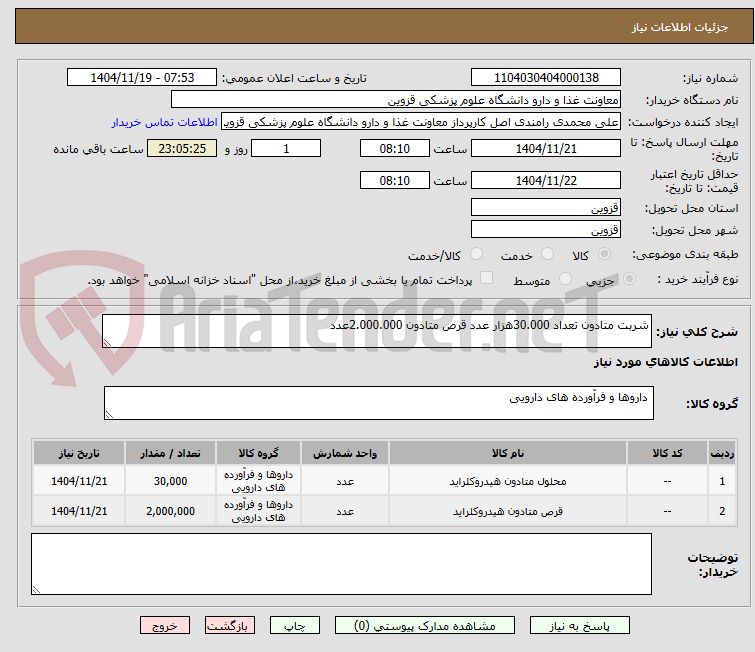Click quantity cell 30,000

pos(170,481)
